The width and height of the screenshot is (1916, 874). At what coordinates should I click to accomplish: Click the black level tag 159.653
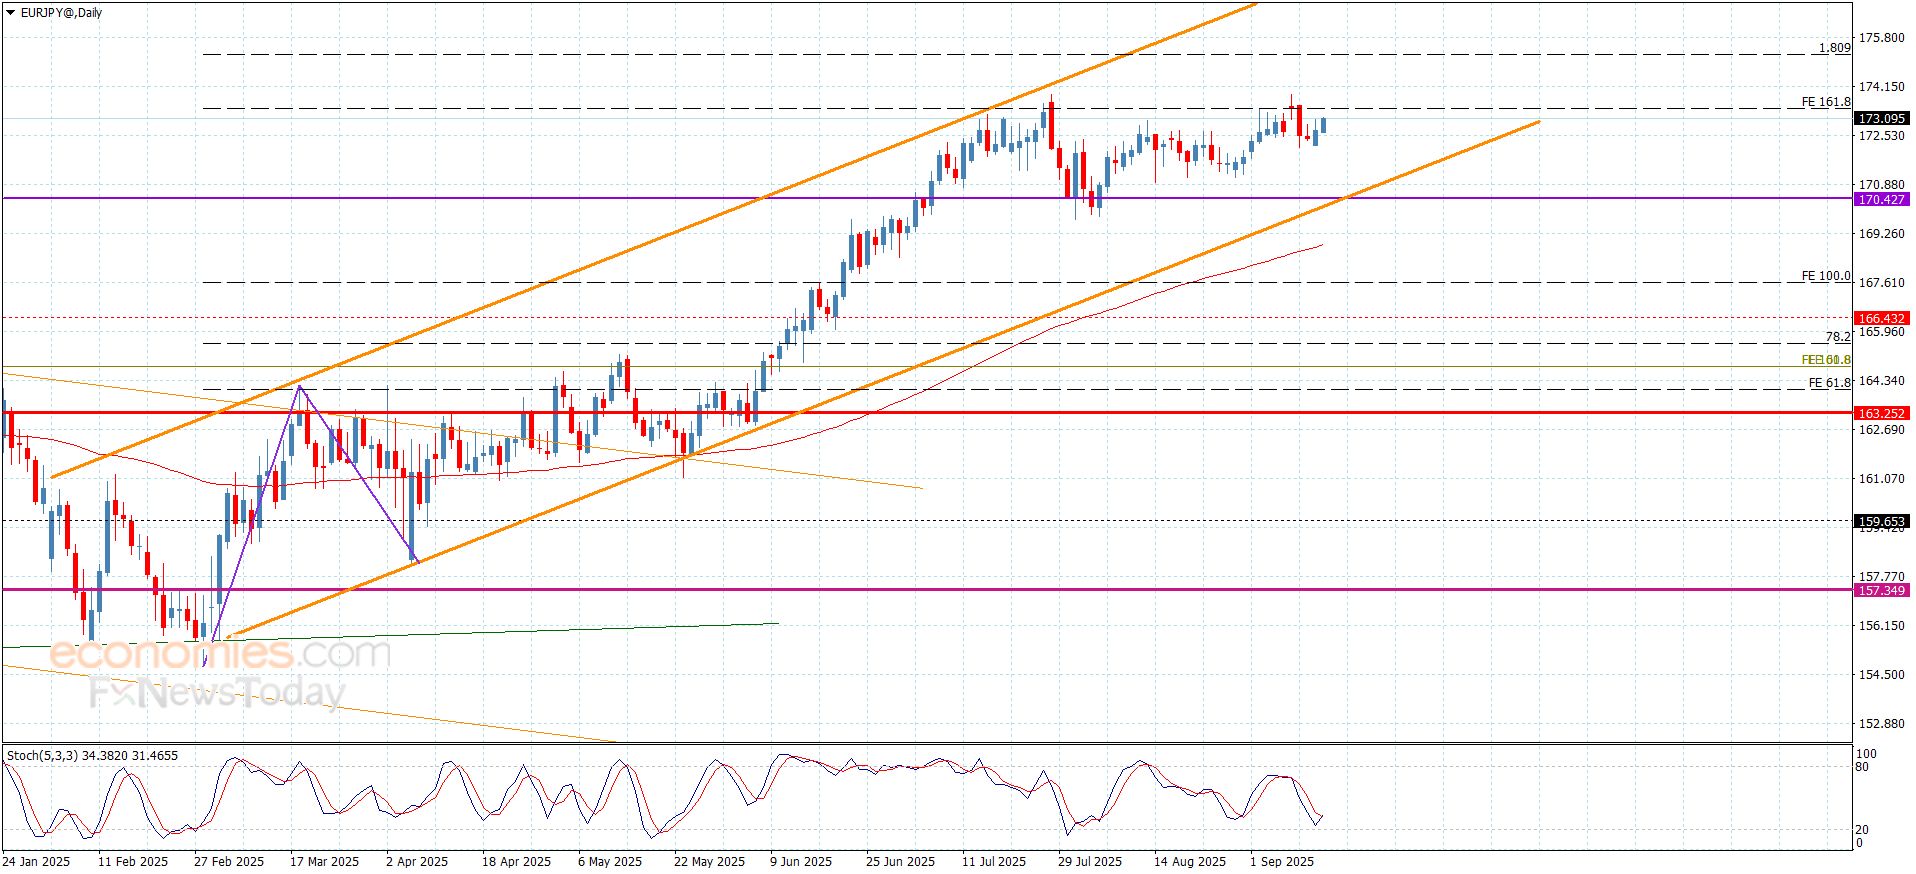click(x=1881, y=521)
